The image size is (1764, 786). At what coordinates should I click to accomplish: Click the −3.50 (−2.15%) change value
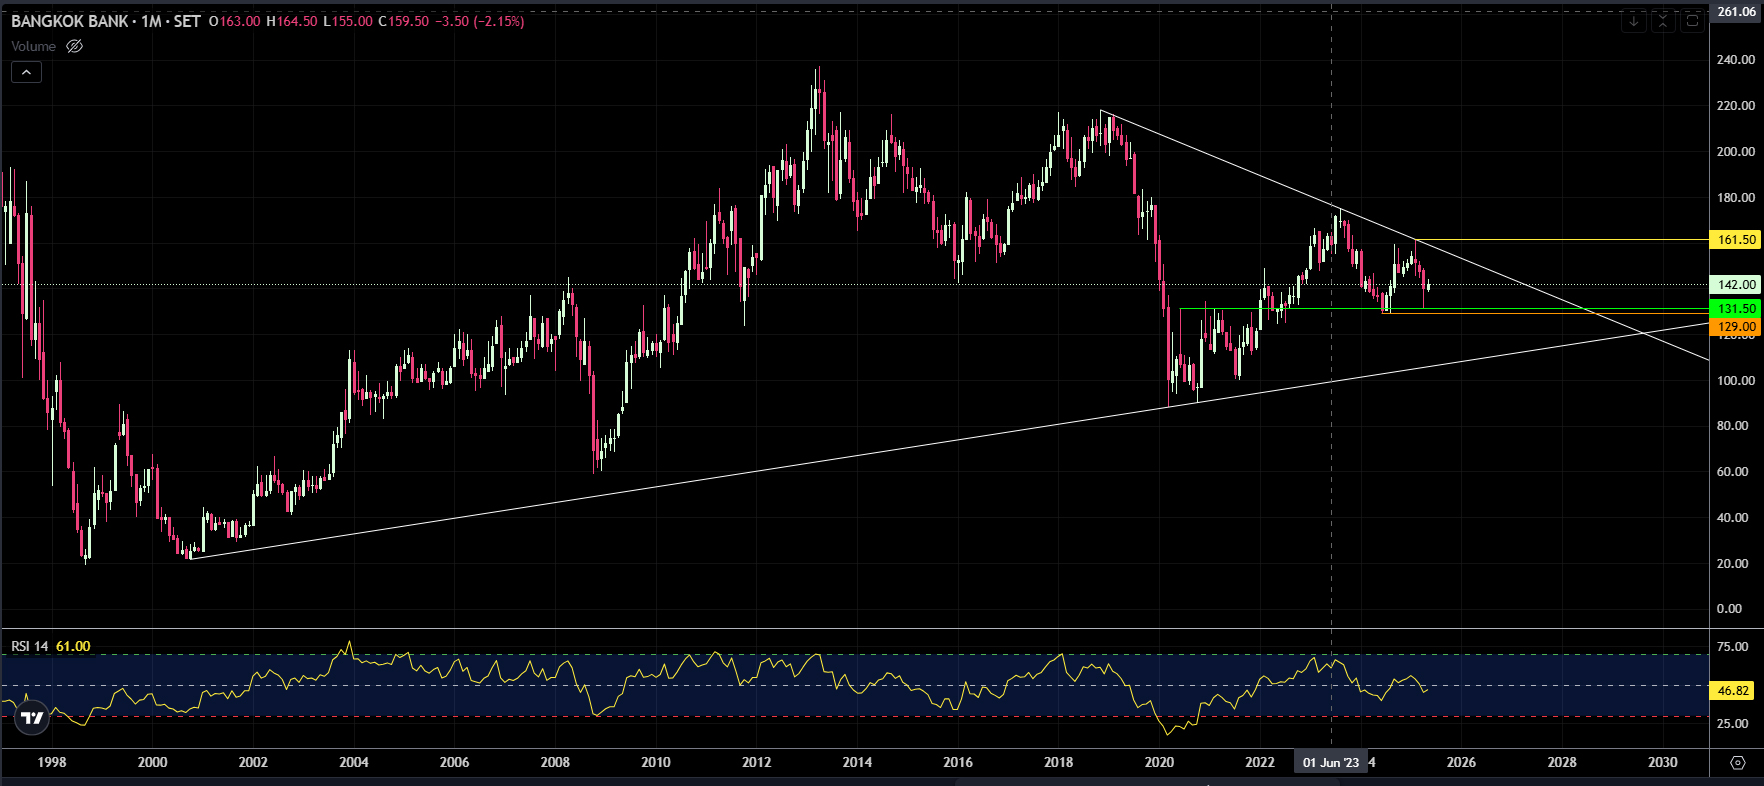click(x=480, y=21)
